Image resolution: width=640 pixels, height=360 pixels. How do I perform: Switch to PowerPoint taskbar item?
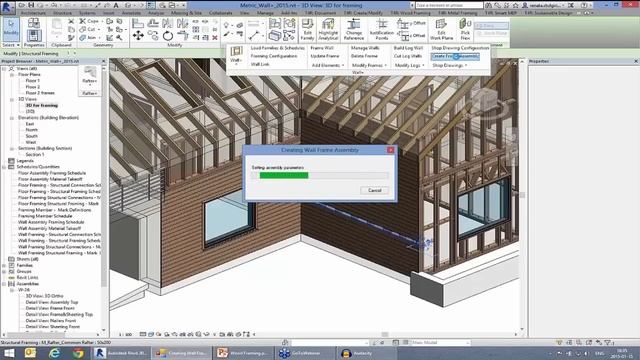[x=243, y=353]
